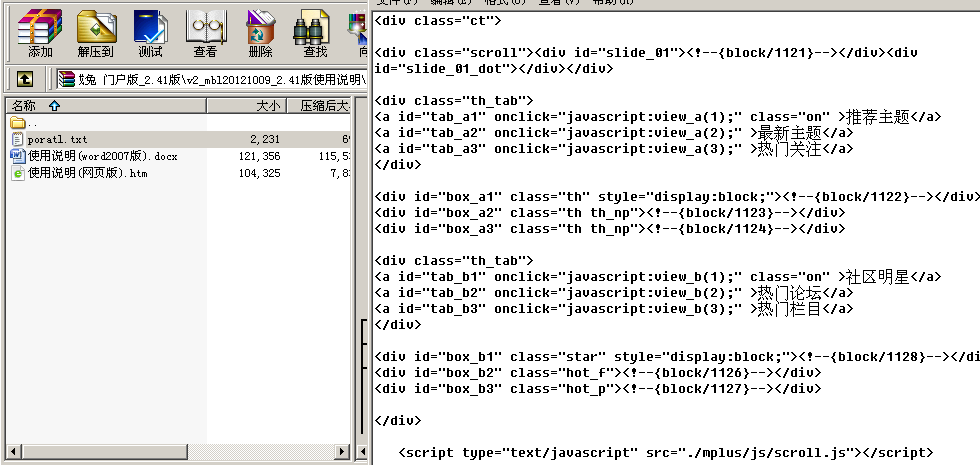The height and width of the screenshot is (465, 980).
Task: Click the file list horizontal scrollbar thumb
Action: [104, 451]
